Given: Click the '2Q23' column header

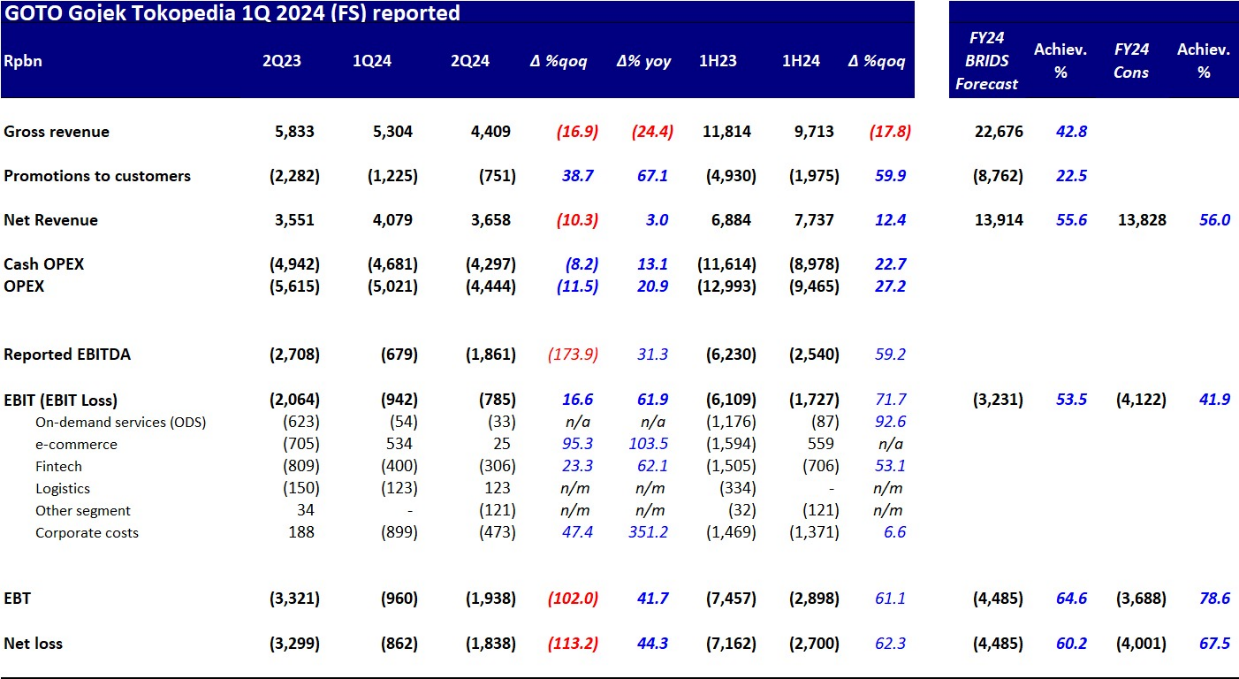Looking at the screenshot, I should tap(281, 61).
